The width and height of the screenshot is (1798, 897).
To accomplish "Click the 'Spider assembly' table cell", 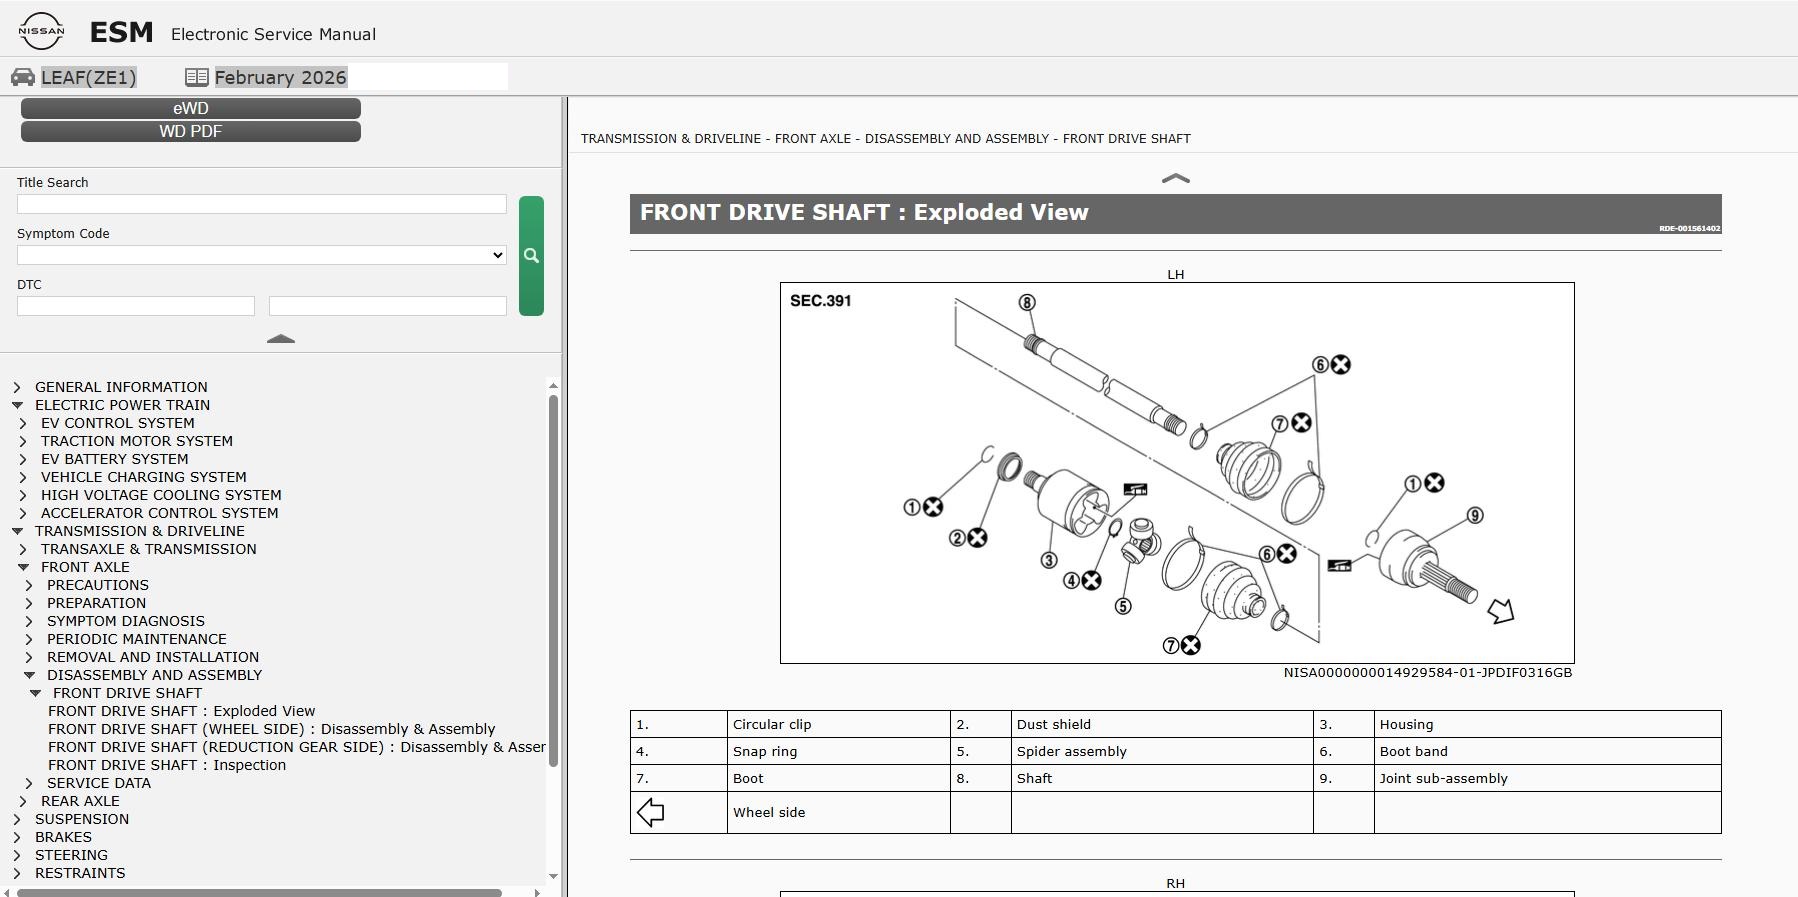I will coord(1162,751).
